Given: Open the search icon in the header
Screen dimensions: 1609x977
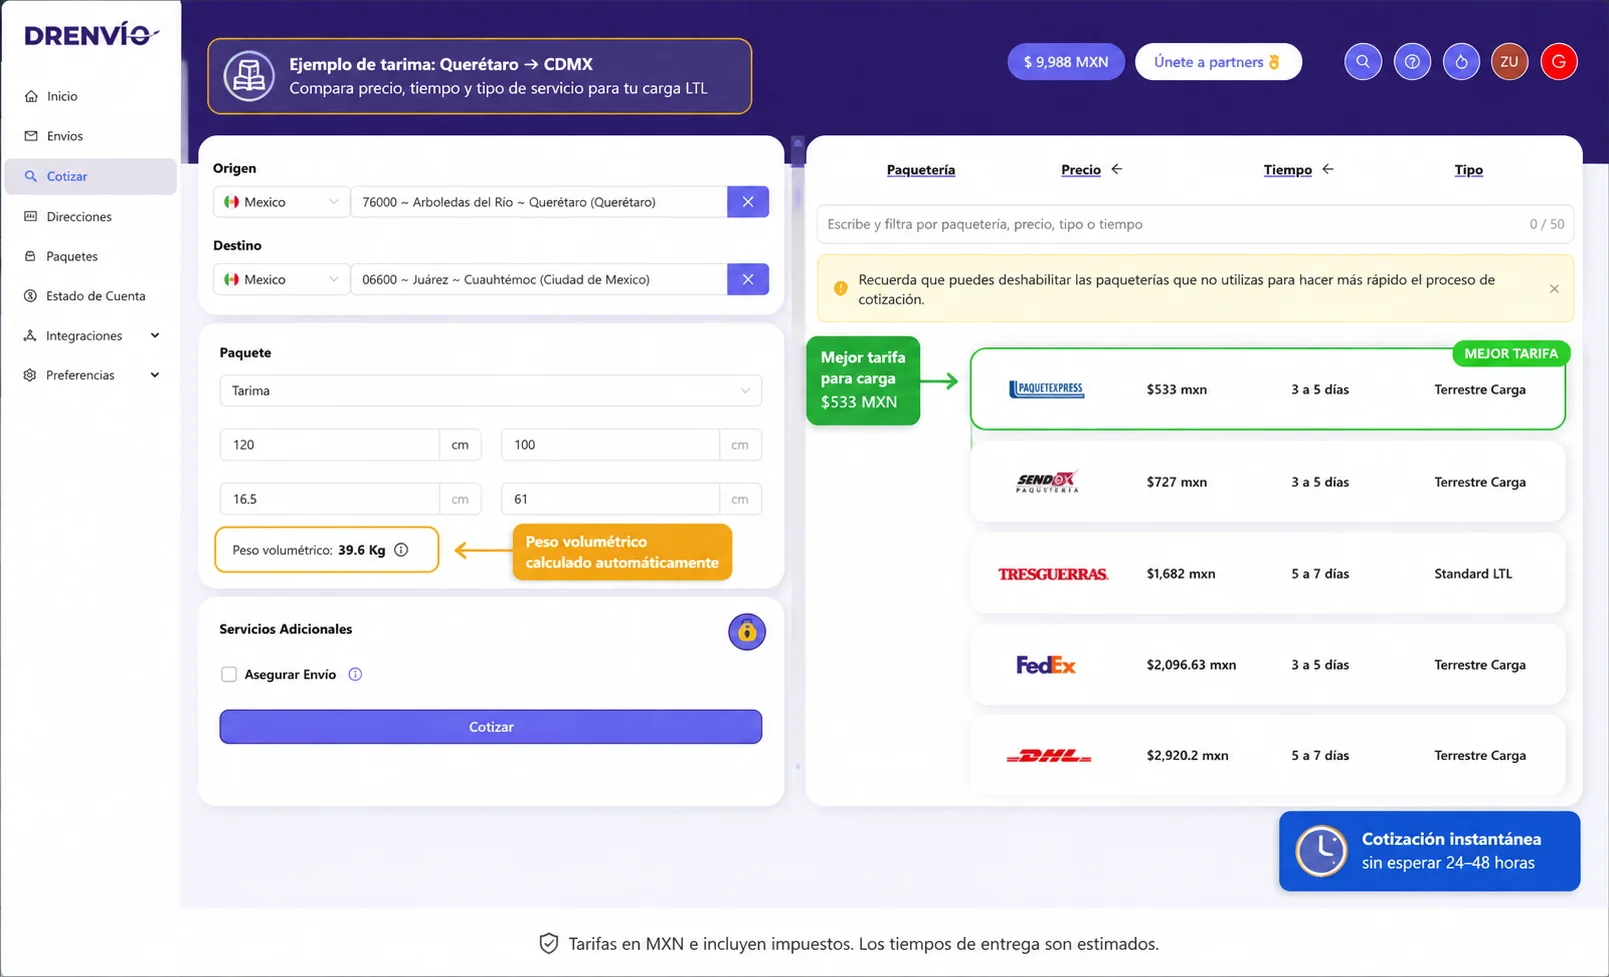Looking at the screenshot, I should tap(1362, 62).
